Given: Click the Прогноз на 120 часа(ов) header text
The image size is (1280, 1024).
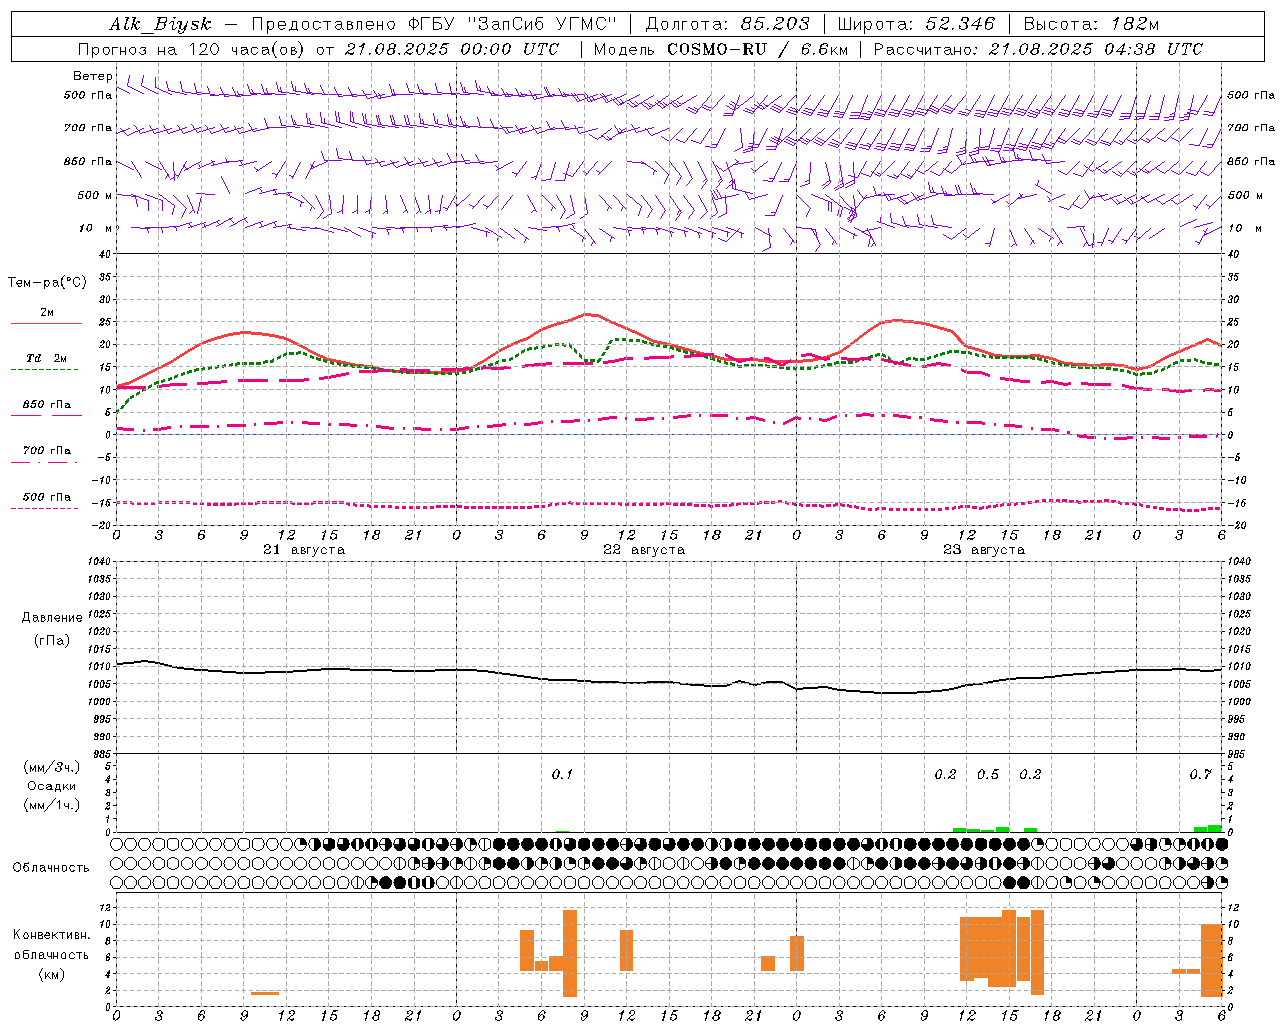Looking at the screenshot, I should coord(193,49).
